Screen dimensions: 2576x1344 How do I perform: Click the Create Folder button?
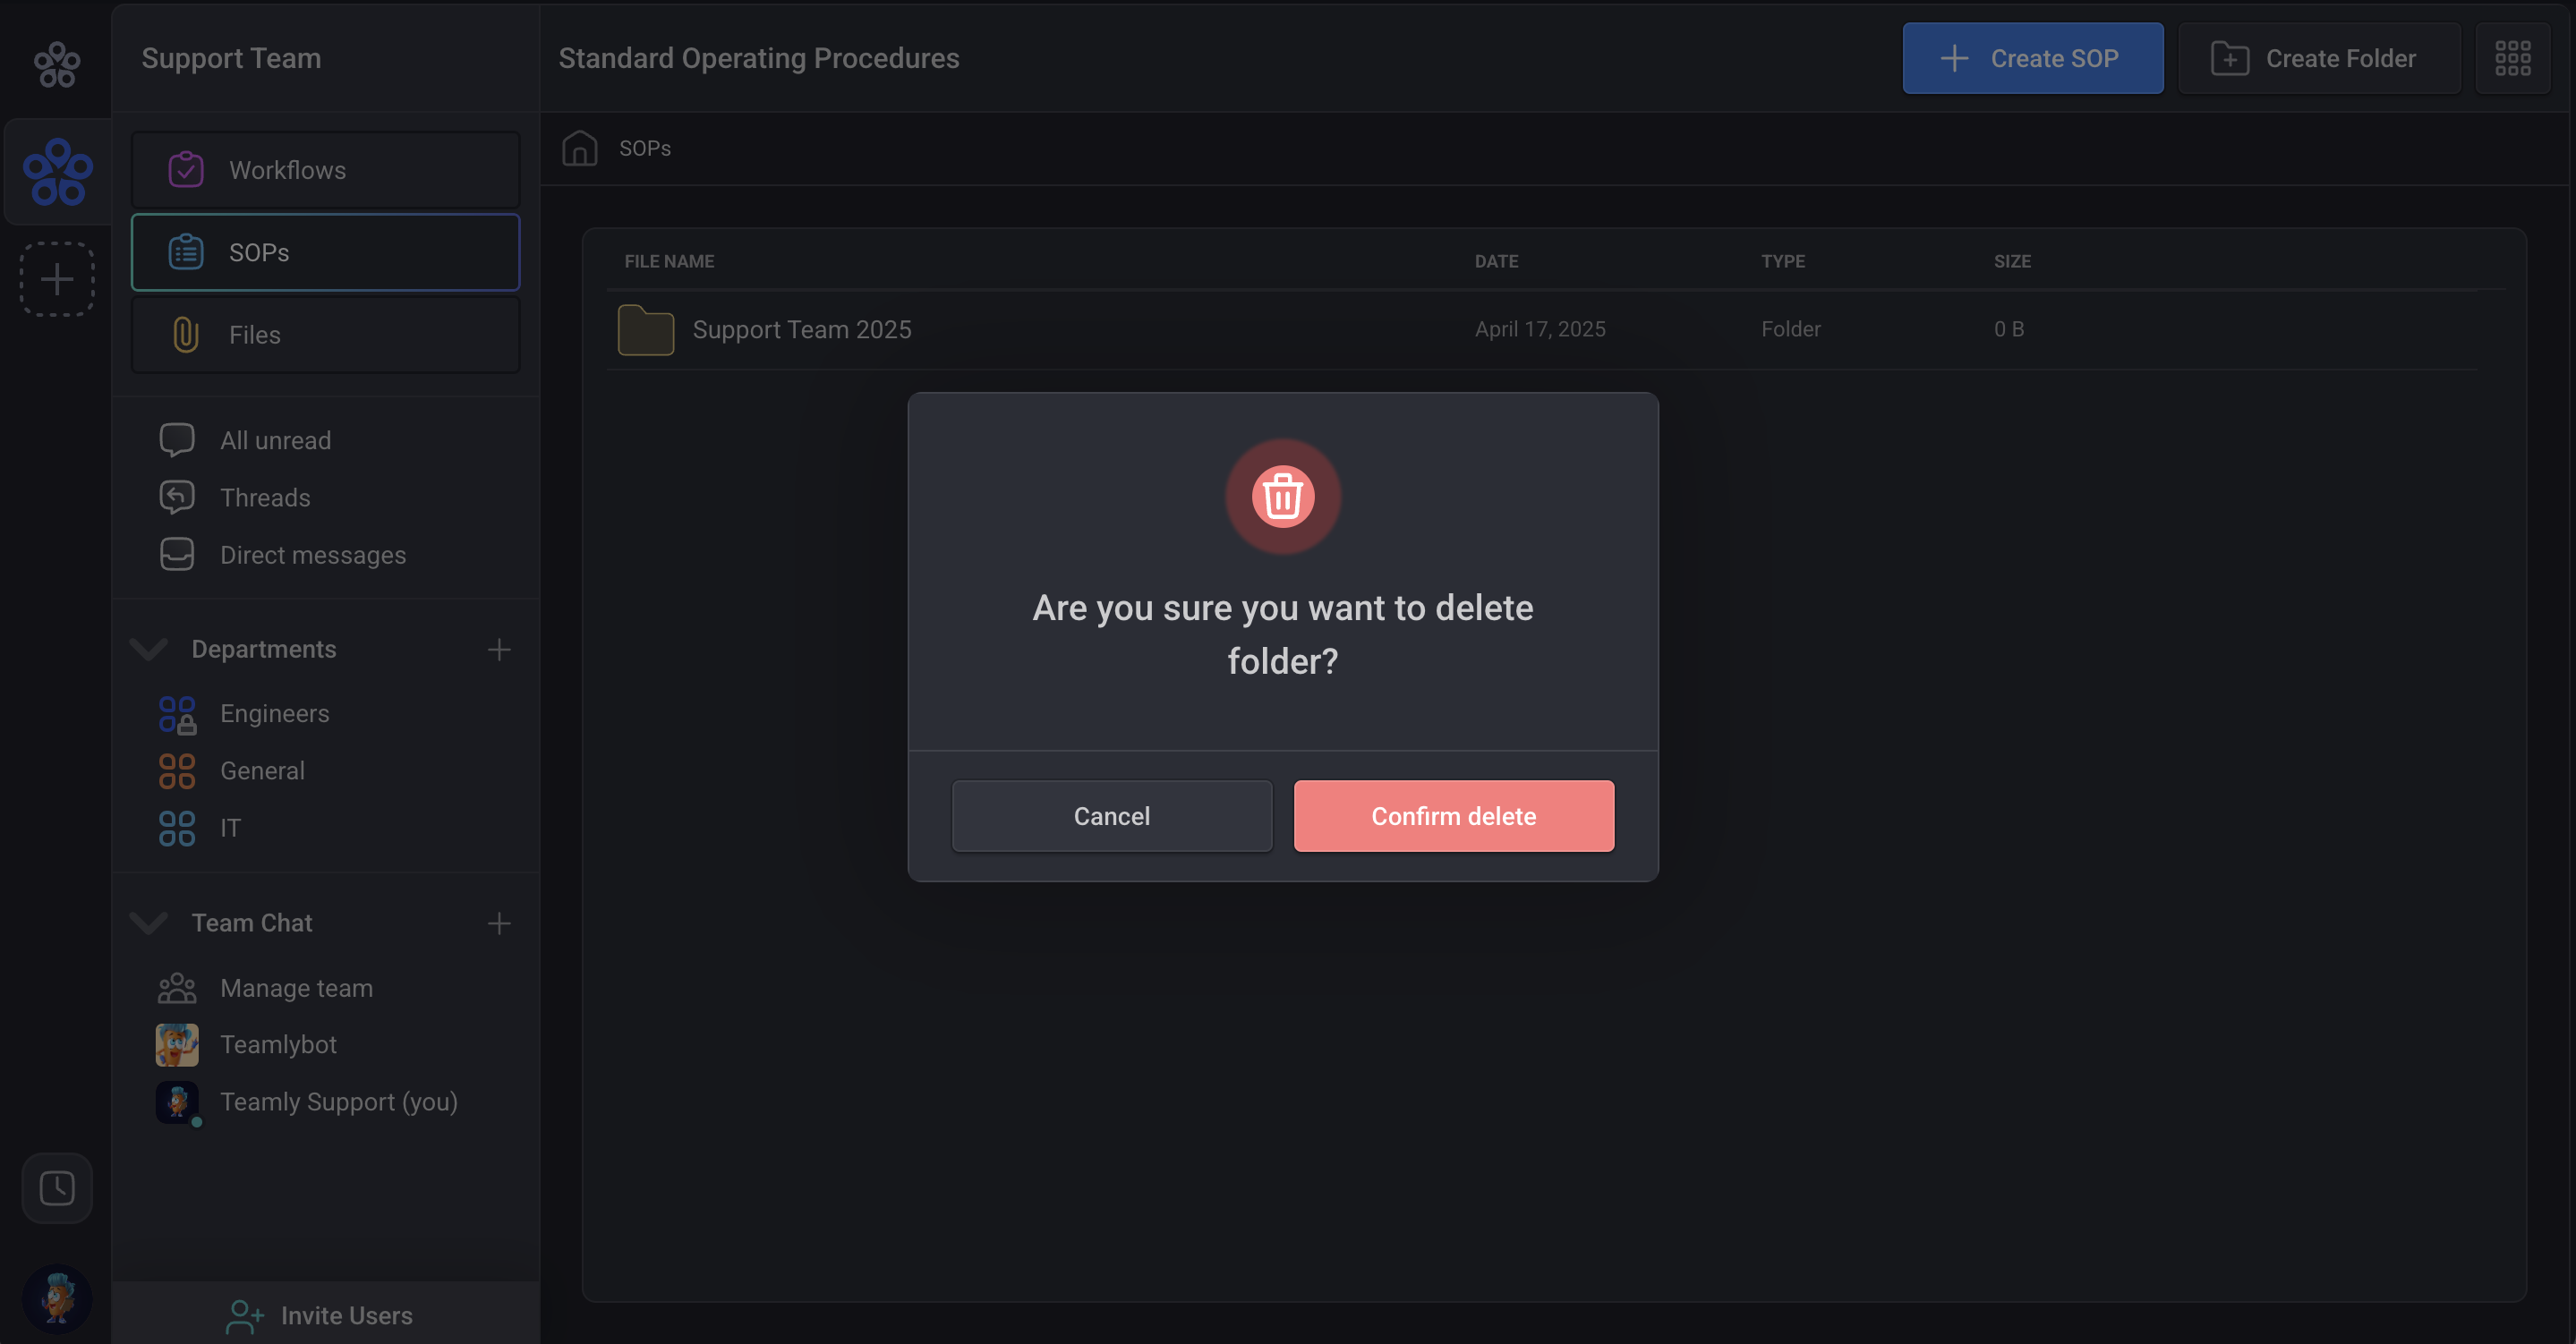click(2318, 58)
